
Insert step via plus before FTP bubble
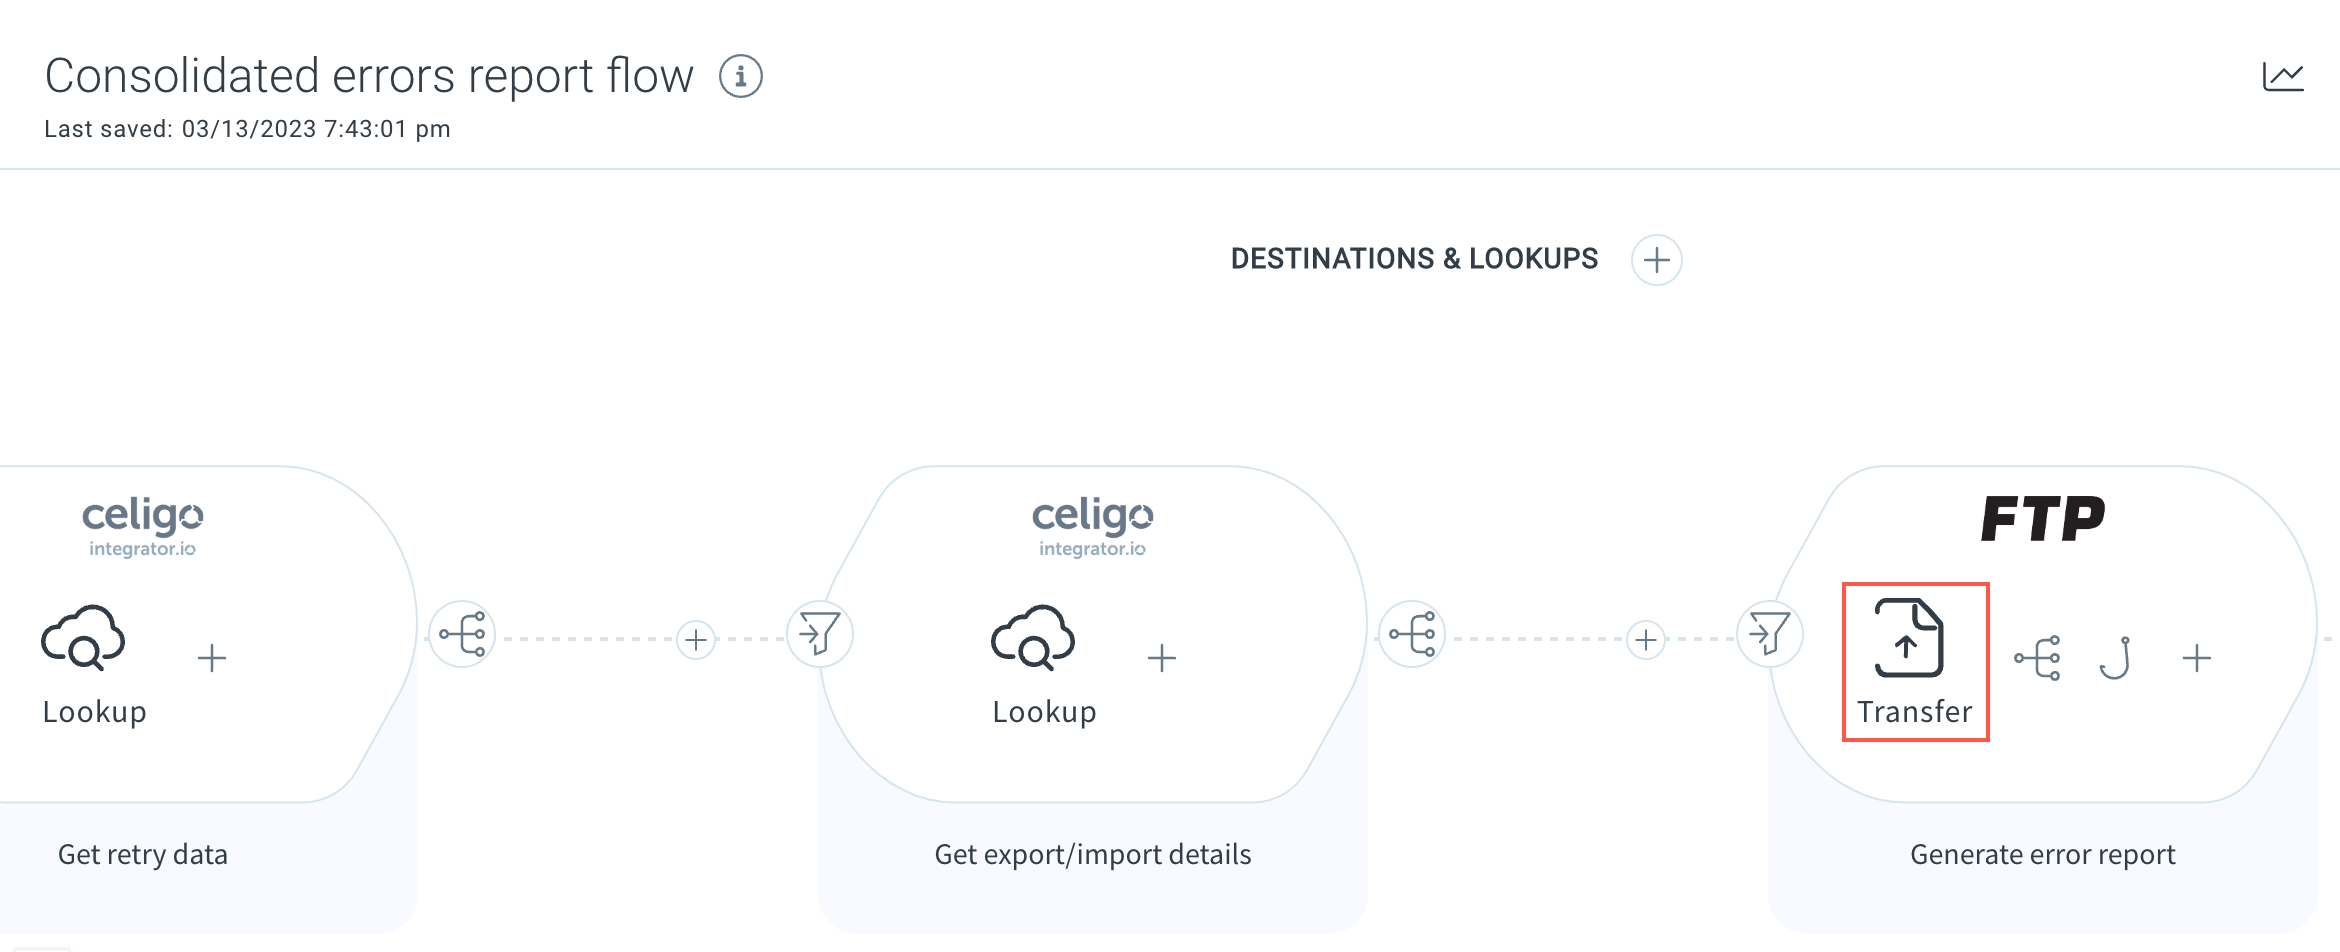click(x=1646, y=639)
